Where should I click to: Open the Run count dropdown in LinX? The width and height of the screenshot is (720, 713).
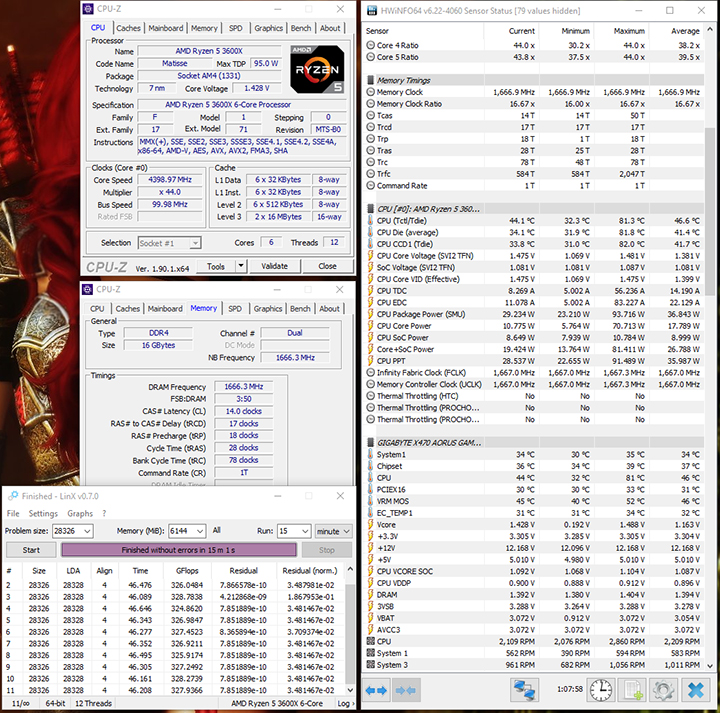[305, 531]
